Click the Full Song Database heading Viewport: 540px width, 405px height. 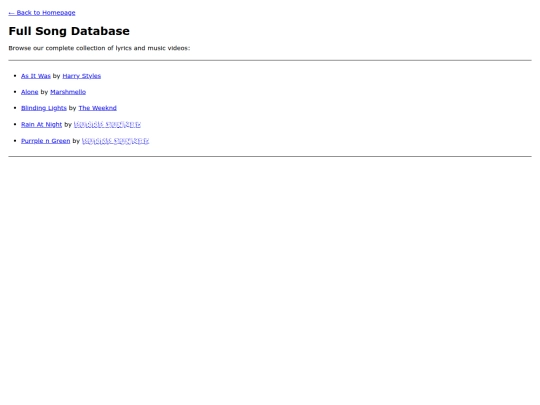(x=69, y=31)
